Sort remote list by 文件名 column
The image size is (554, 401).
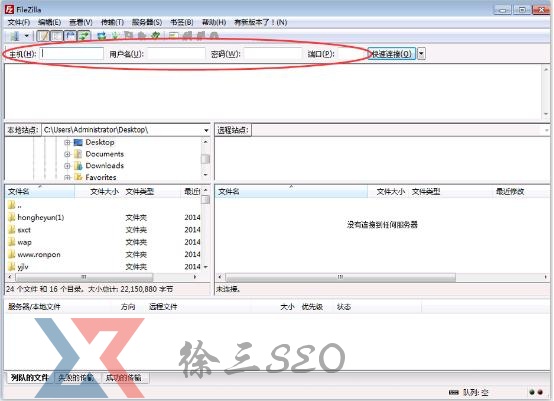[291, 192]
